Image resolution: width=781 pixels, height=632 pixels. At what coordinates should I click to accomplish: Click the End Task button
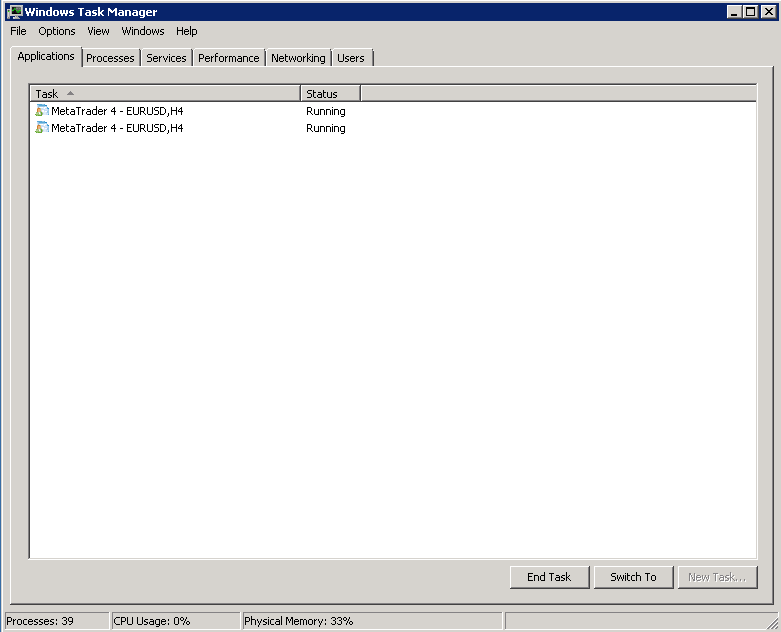pyautogui.click(x=549, y=577)
